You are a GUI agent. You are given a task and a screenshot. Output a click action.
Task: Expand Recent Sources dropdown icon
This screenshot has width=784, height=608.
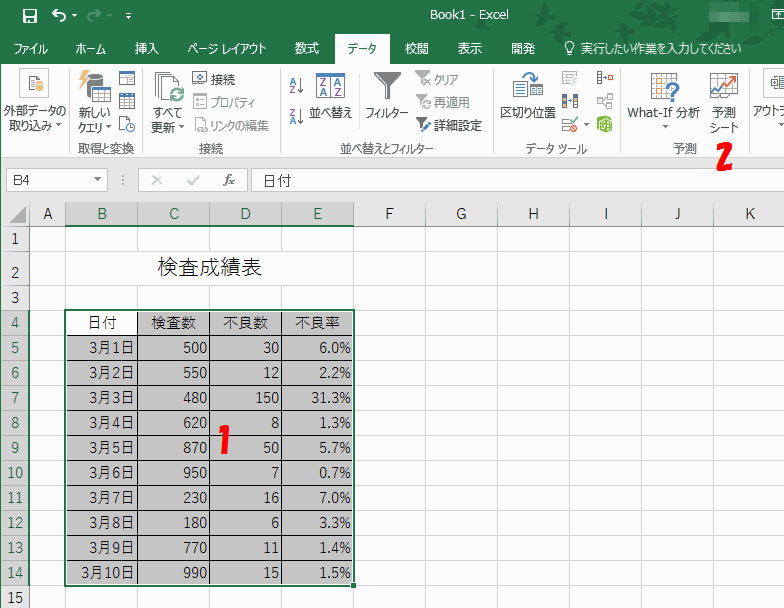coord(127,124)
